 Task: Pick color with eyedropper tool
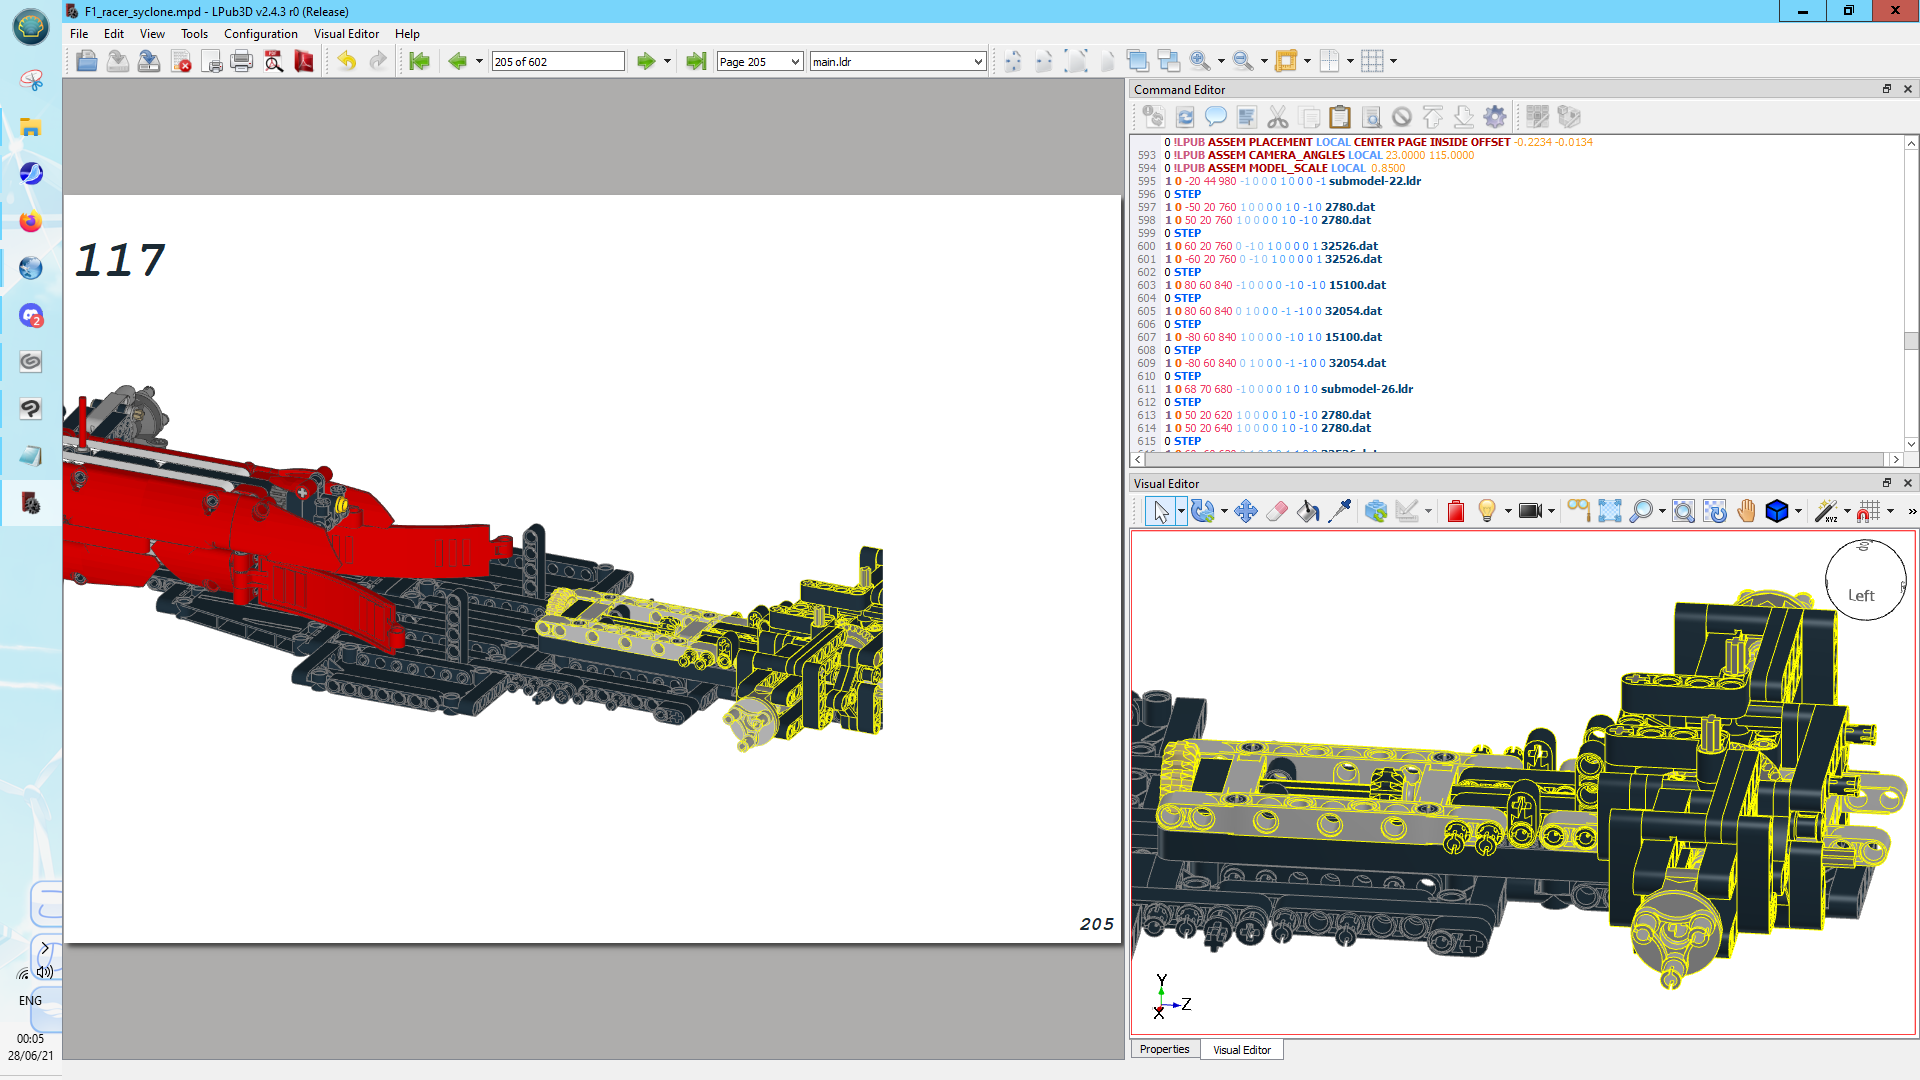[1339, 512]
